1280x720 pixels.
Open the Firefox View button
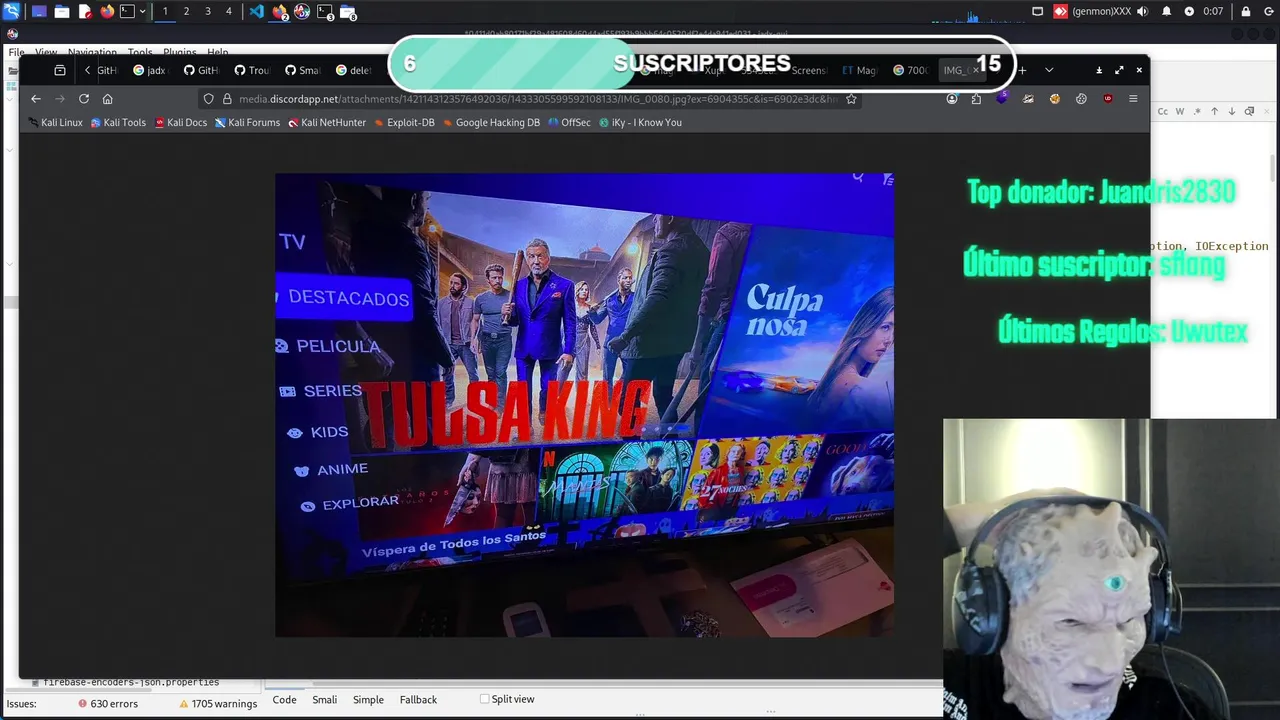tap(60, 70)
